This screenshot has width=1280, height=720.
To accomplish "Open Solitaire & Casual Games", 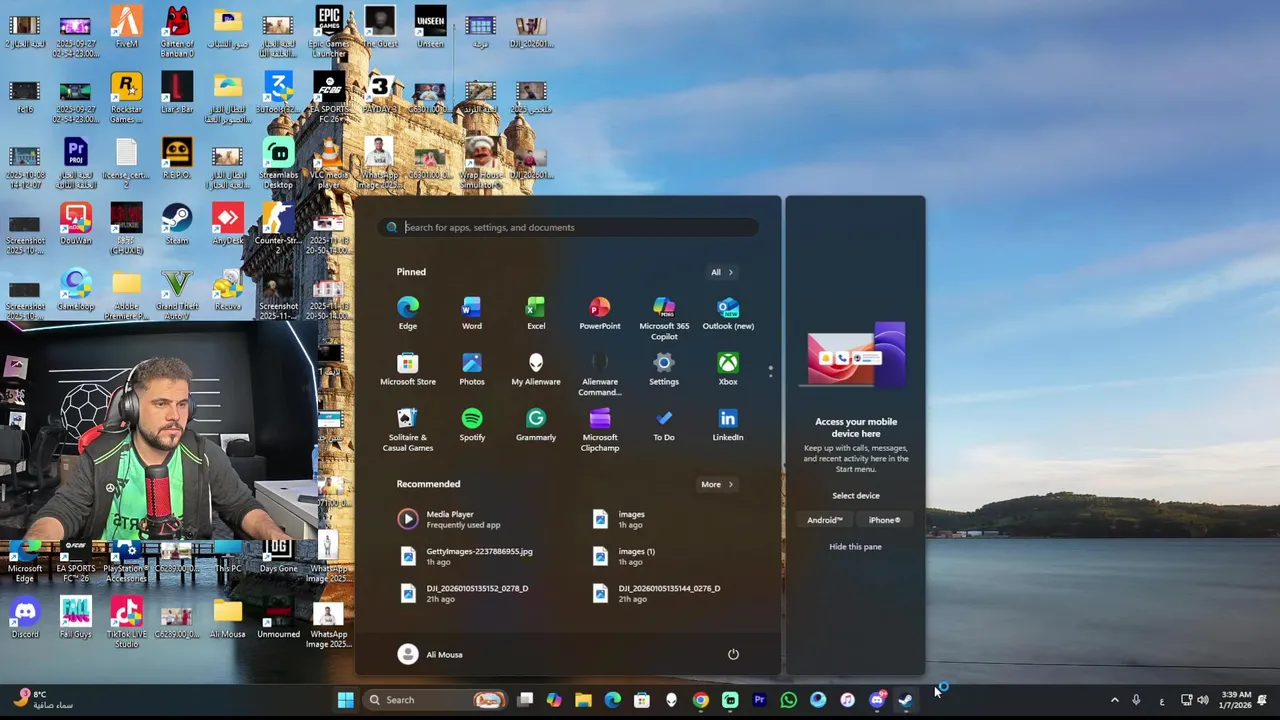I will point(408,430).
